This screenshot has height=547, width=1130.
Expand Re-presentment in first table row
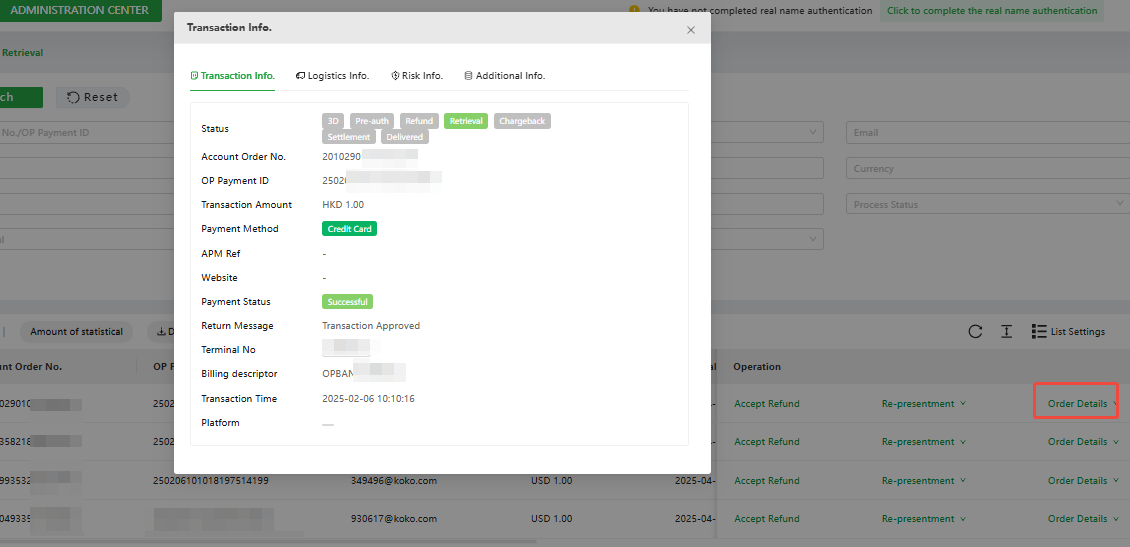(x=923, y=404)
